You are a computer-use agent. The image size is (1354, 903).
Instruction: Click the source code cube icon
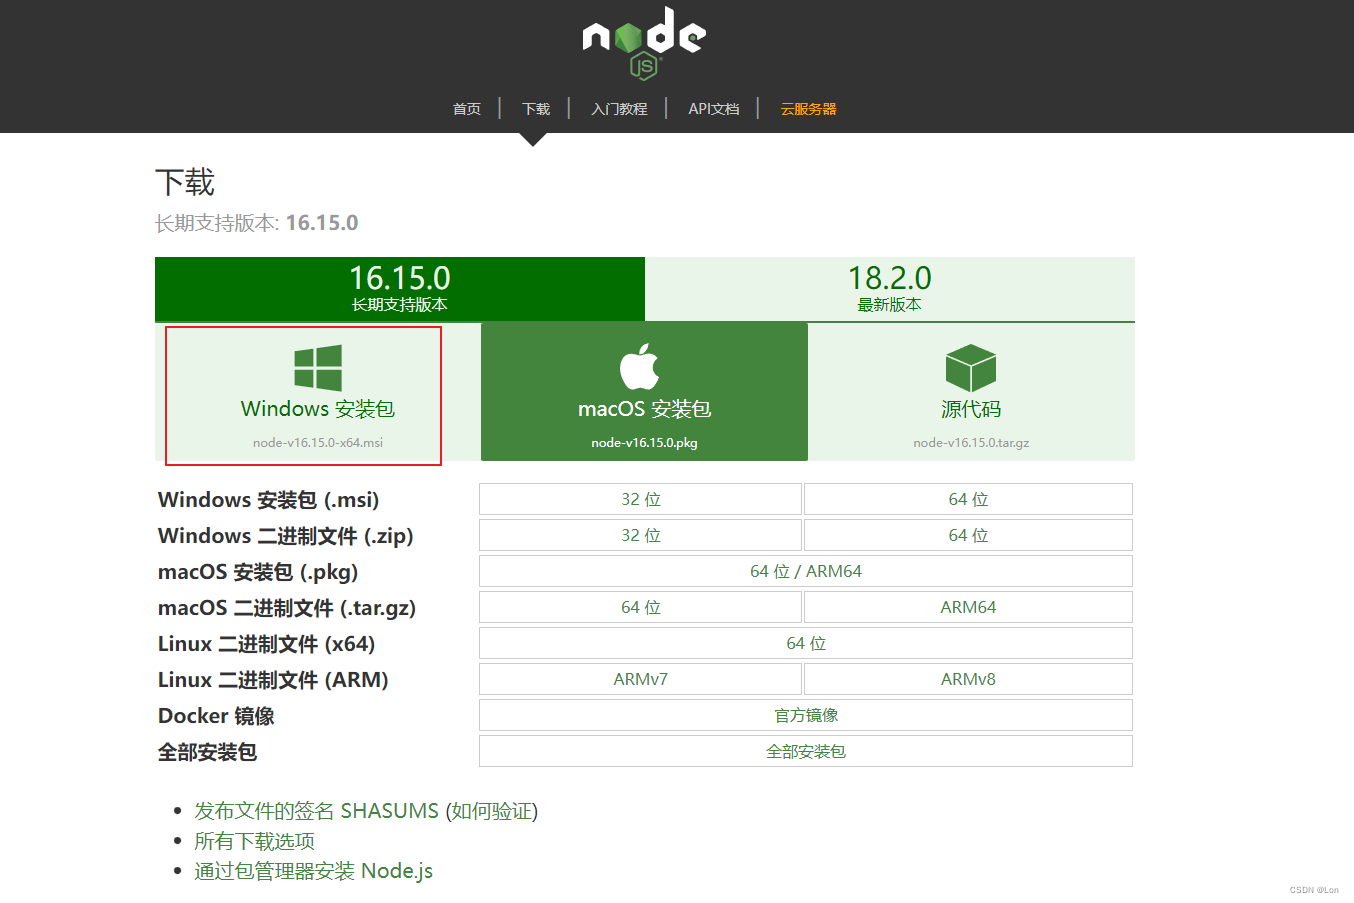pyautogui.click(x=971, y=368)
